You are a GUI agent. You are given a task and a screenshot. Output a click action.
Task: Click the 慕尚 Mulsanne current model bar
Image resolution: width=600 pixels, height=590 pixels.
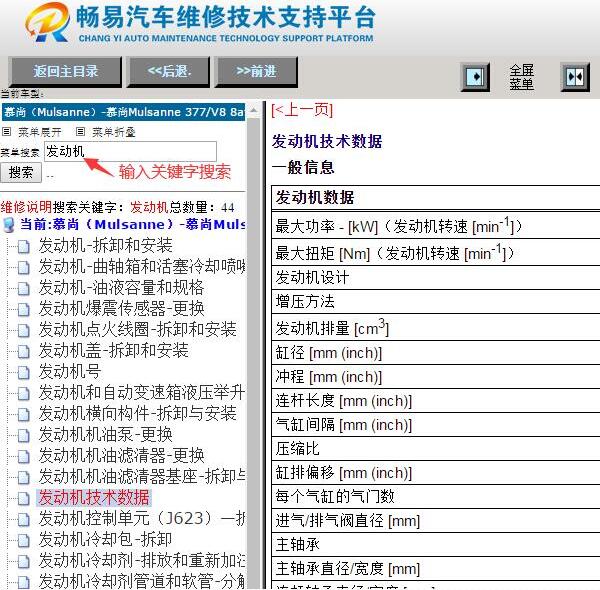pos(123,112)
